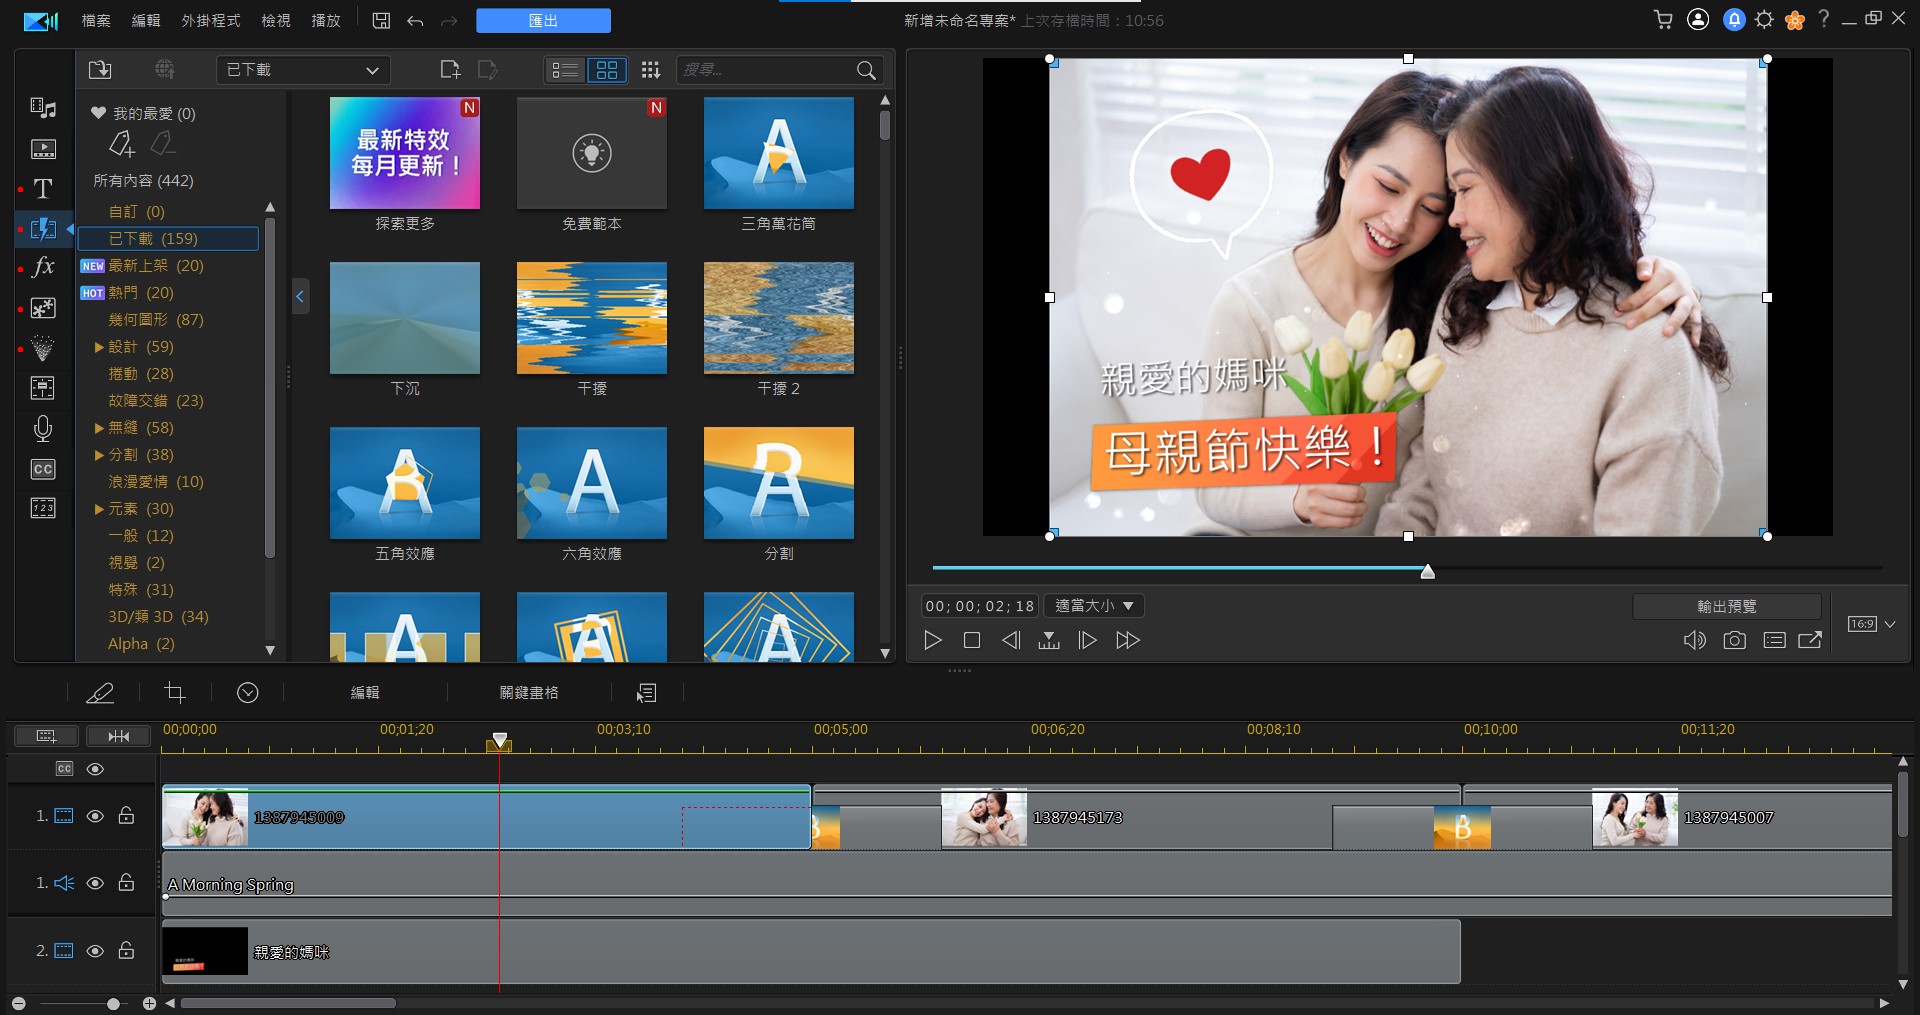
Task: Hide video track 2 using eye icon
Action: [x=95, y=951]
